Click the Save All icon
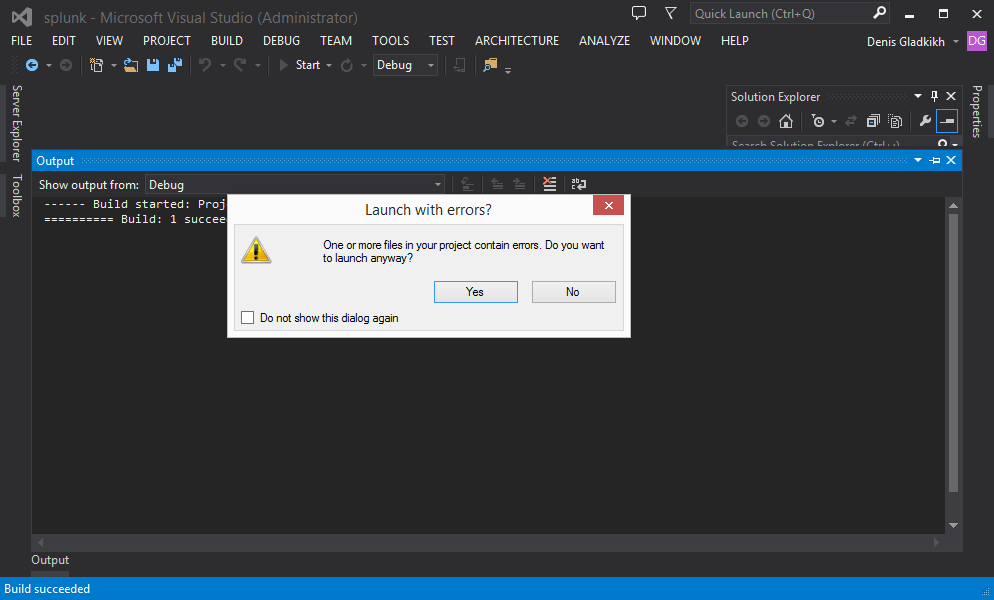994x600 pixels. pyautogui.click(x=175, y=65)
